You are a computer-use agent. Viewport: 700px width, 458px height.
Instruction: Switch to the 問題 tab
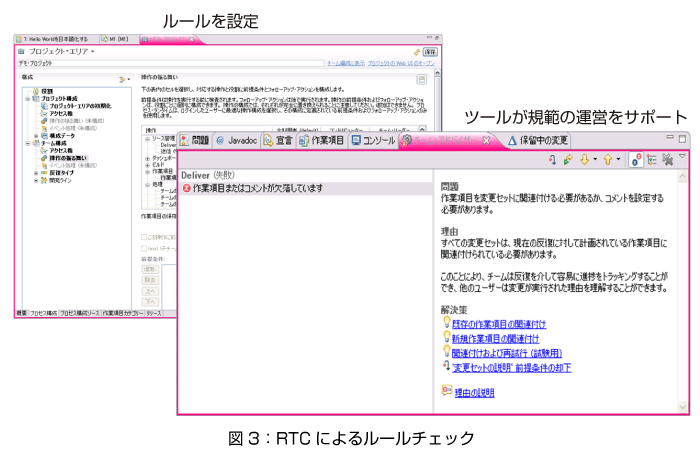pyautogui.click(x=194, y=141)
